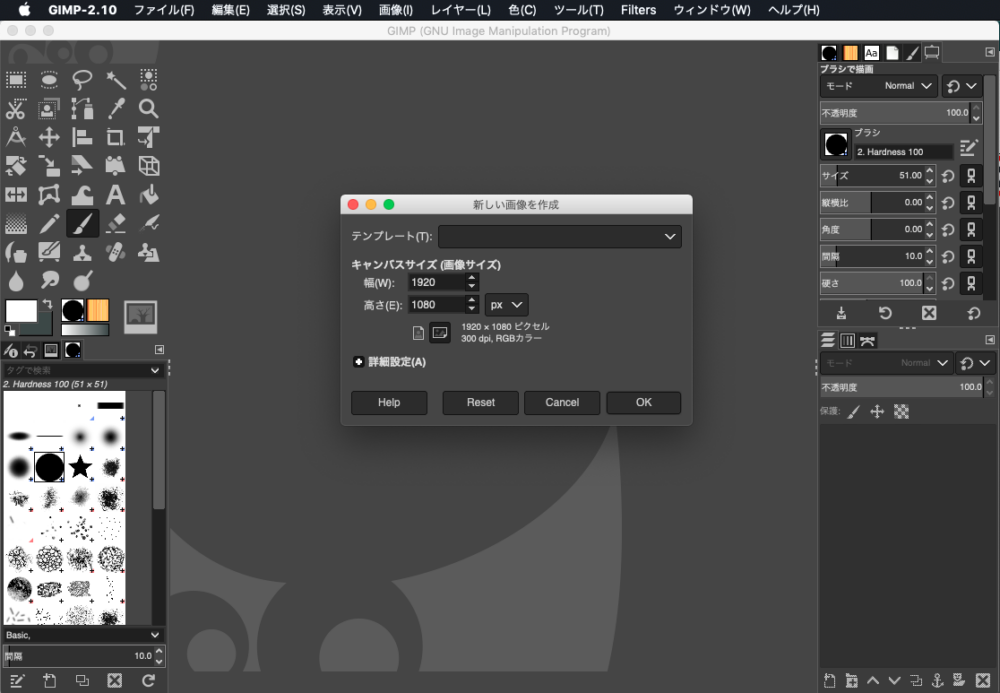Select the Bucket Fill tool

click(148, 194)
